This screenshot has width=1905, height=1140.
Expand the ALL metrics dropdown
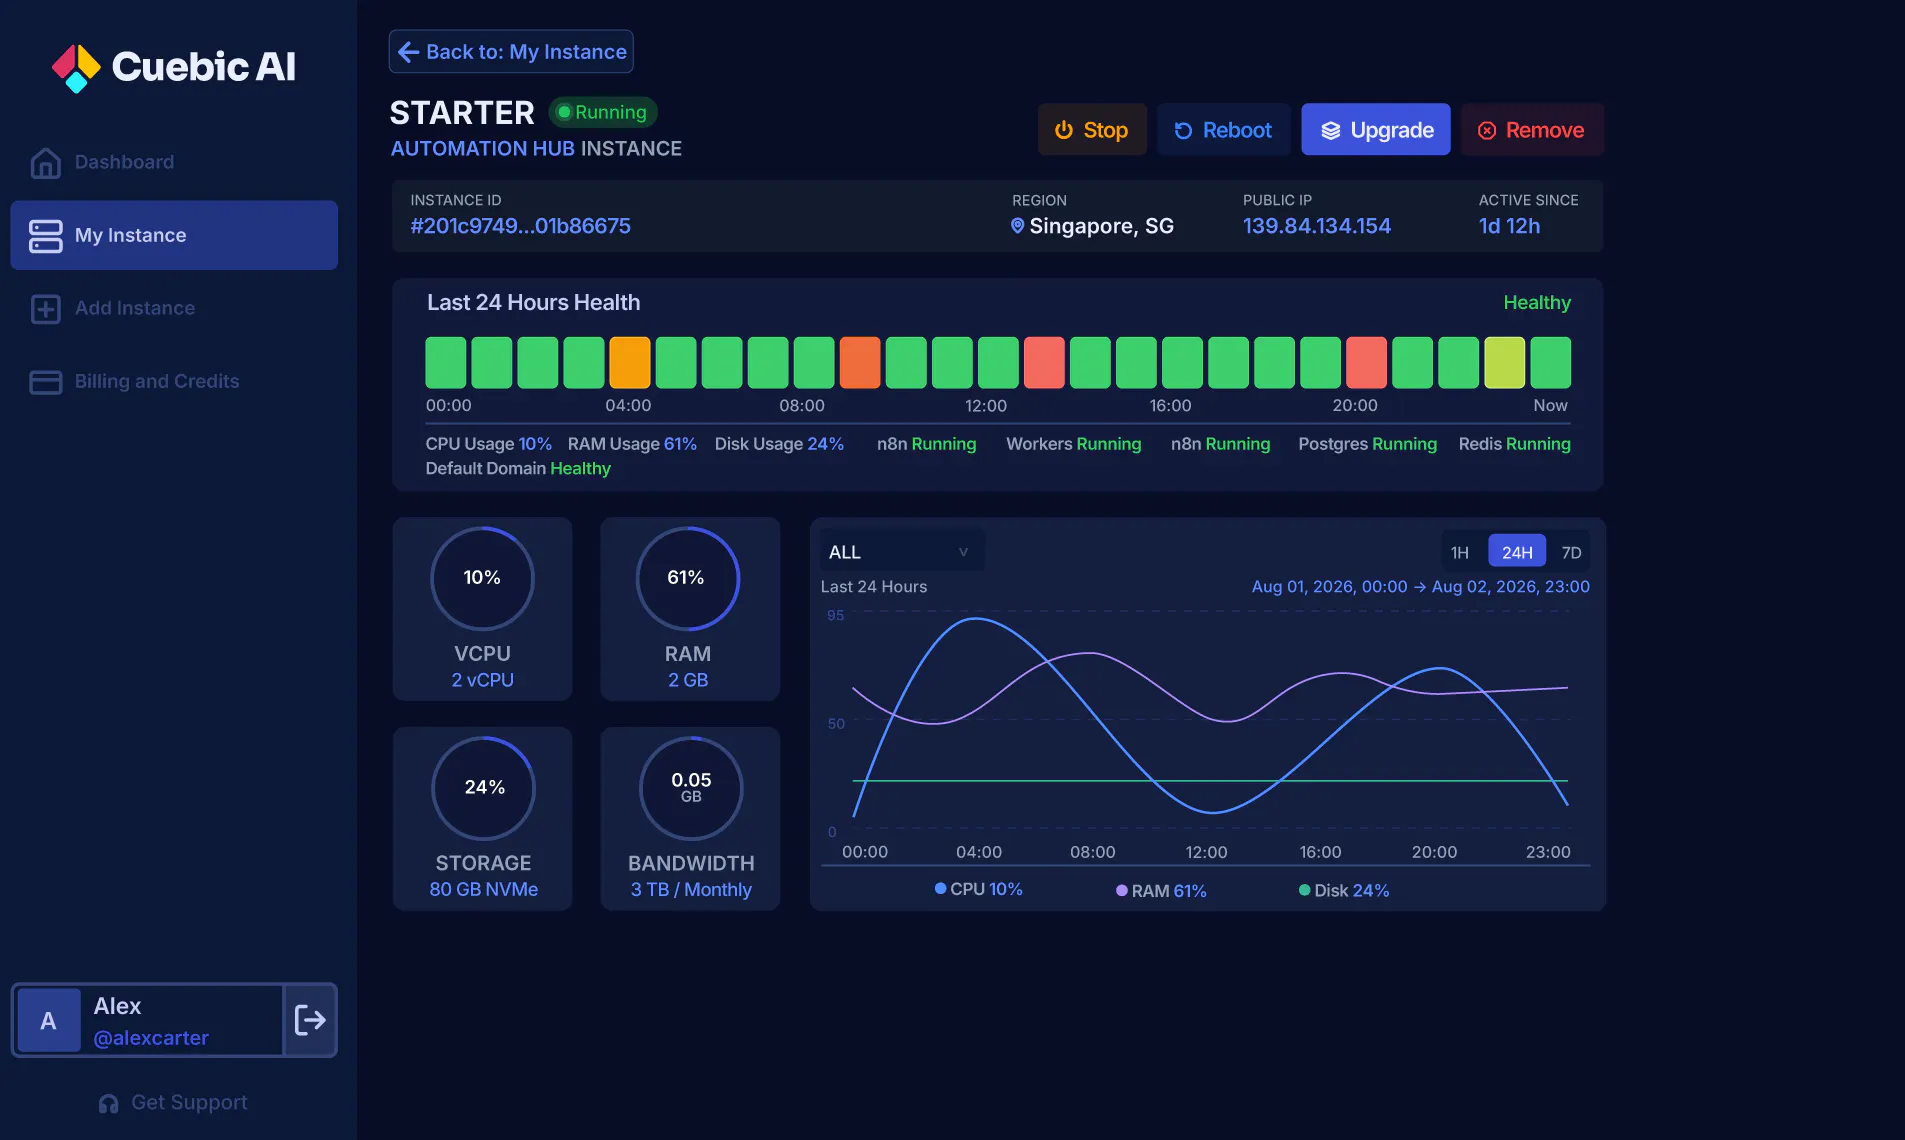pos(901,552)
